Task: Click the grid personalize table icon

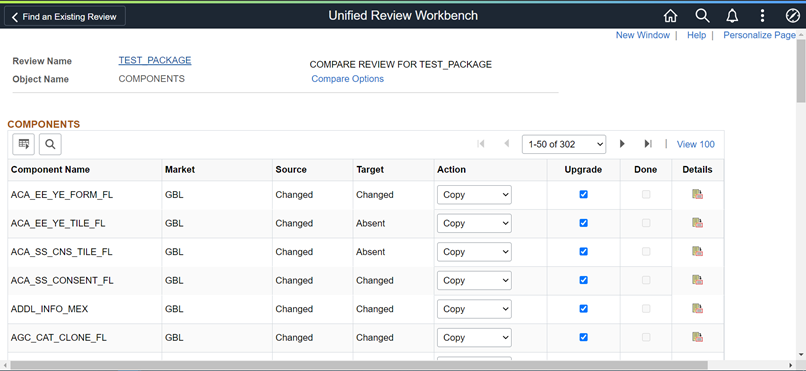Action: (24, 144)
